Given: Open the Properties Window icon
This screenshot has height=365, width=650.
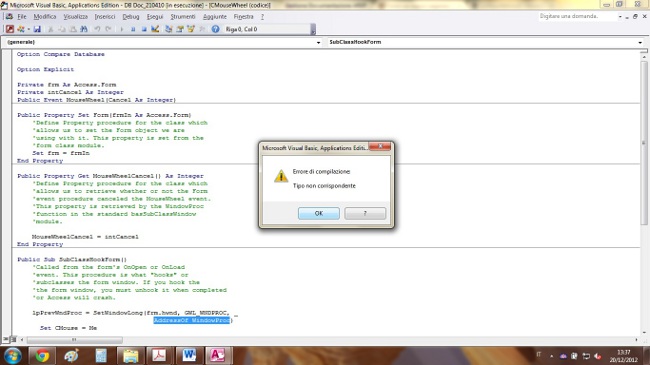Looking at the screenshot, I should tap(179, 29).
